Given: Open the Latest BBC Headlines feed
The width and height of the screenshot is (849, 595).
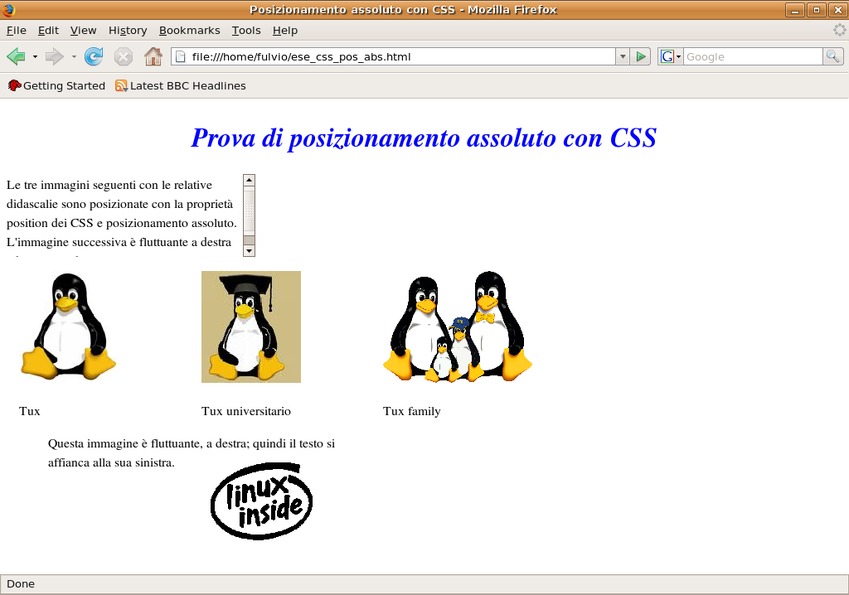Looking at the screenshot, I should coord(180,86).
